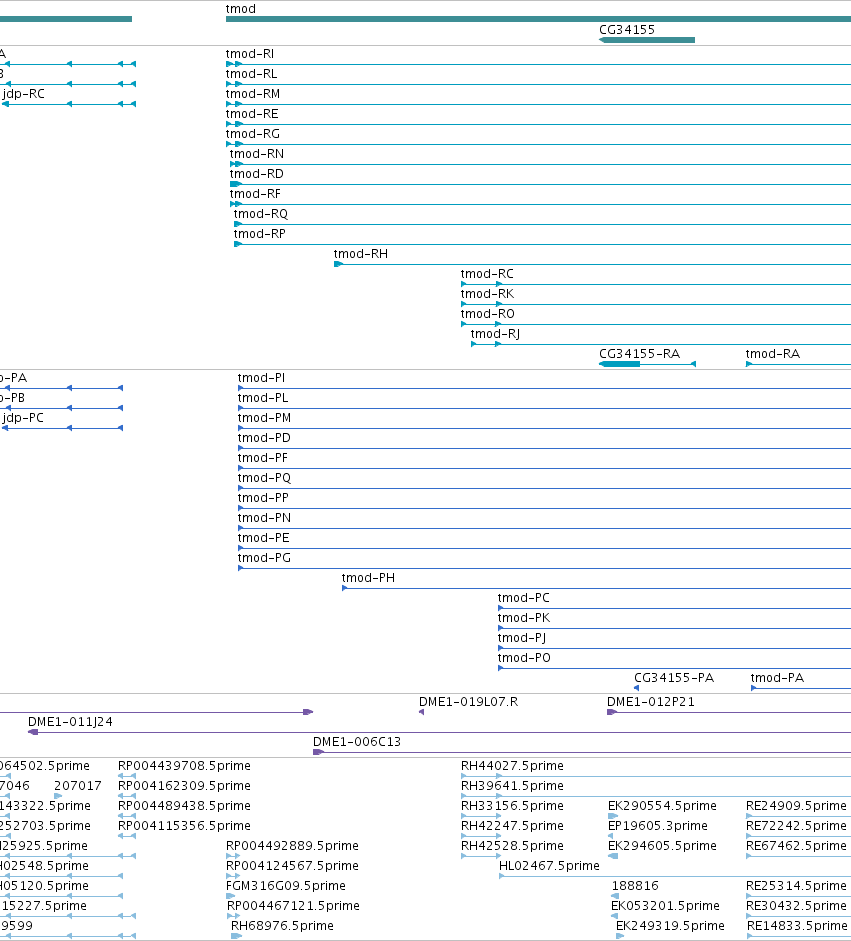Select protein tmod-PM

click(x=264, y=418)
